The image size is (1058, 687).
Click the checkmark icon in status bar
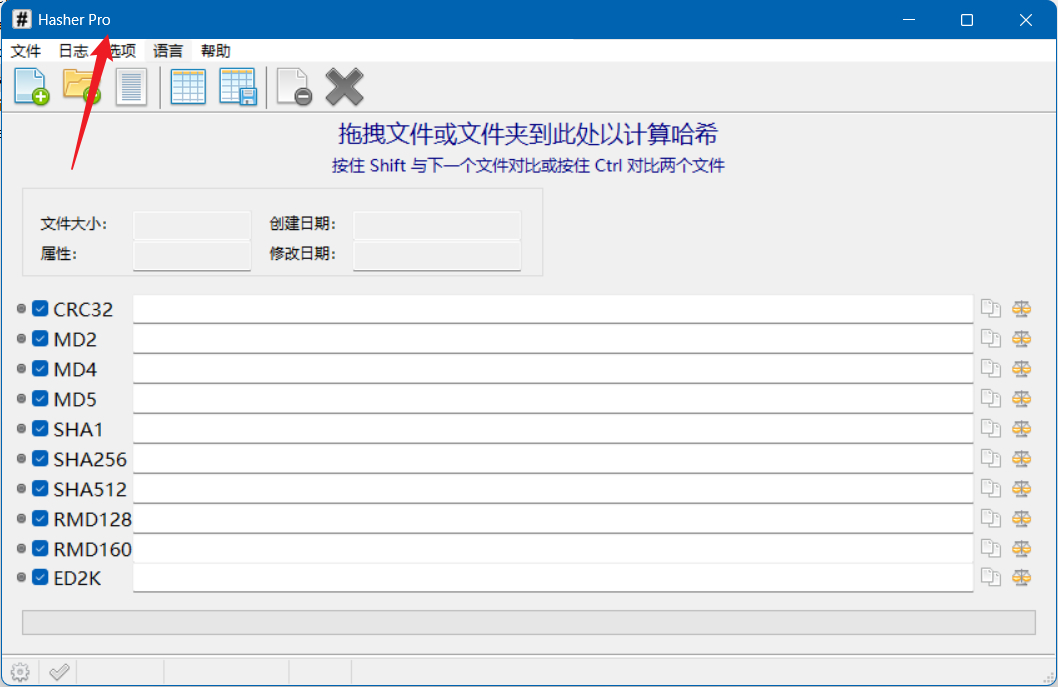[x=59, y=671]
